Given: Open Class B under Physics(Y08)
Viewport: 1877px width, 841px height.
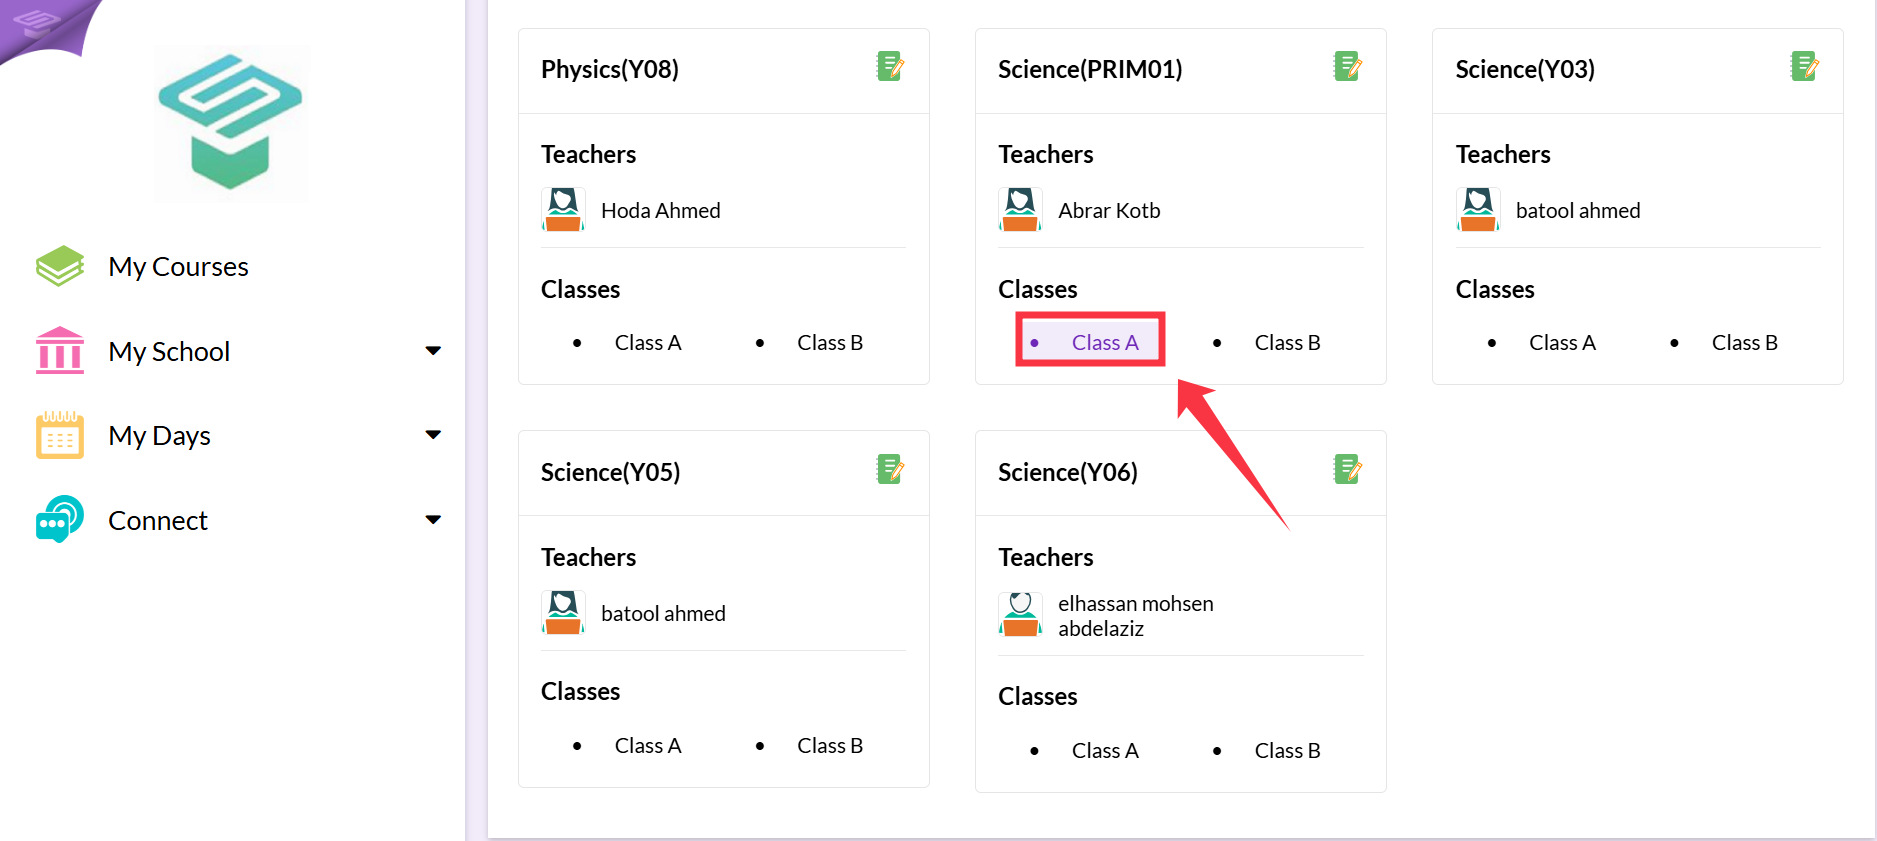Looking at the screenshot, I should point(830,343).
